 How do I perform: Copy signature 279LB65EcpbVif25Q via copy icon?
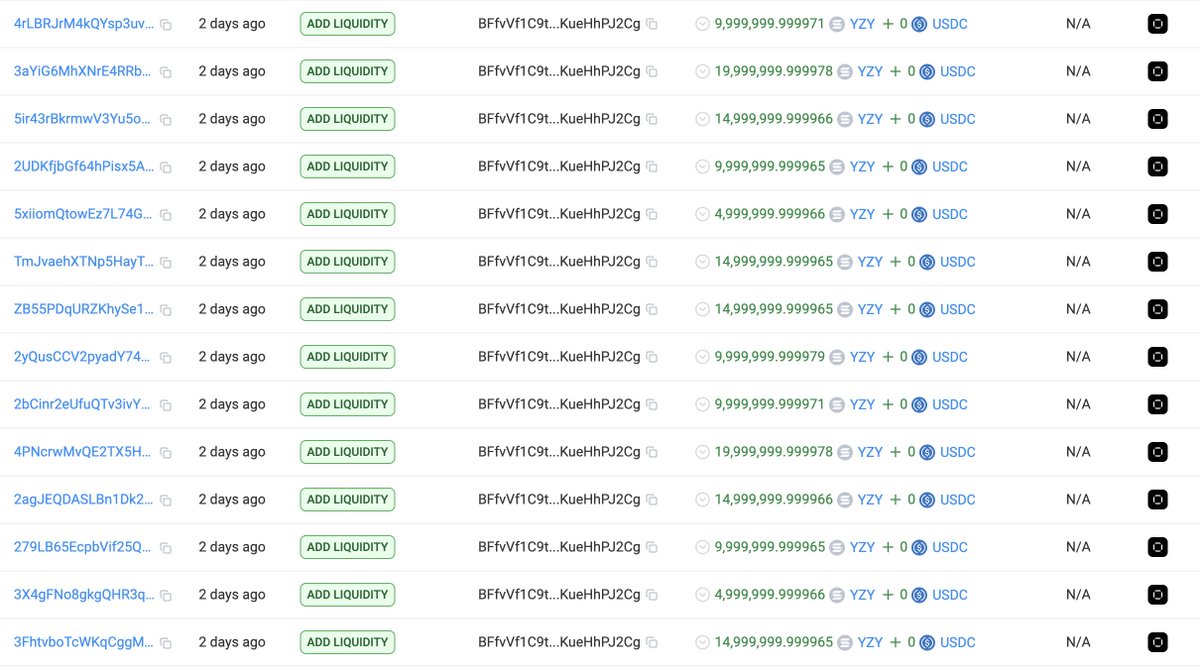point(166,547)
